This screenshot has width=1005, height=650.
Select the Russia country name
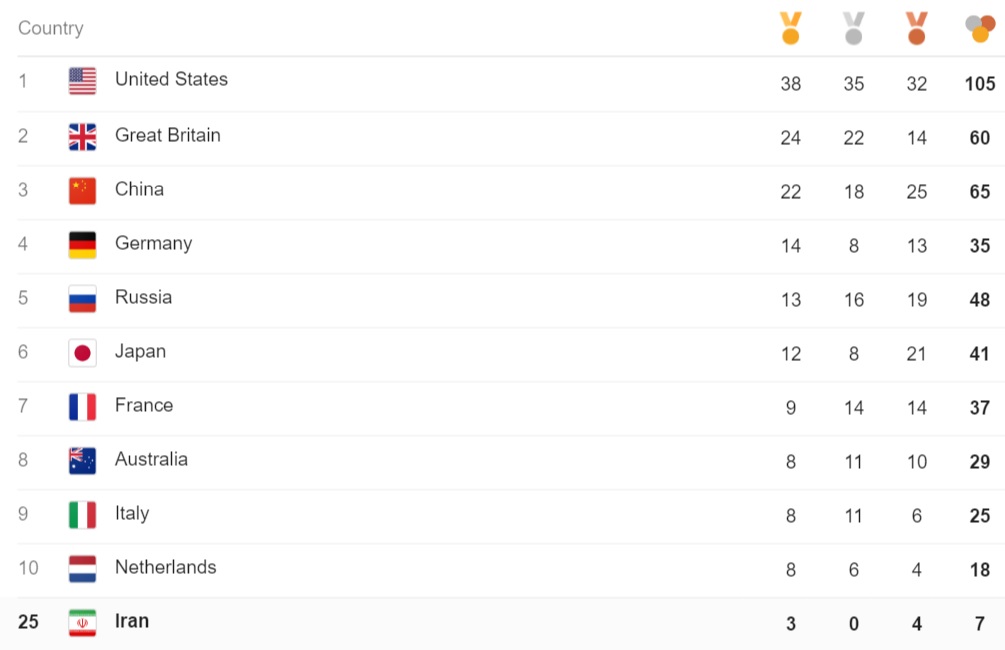pyautogui.click(x=144, y=297)
